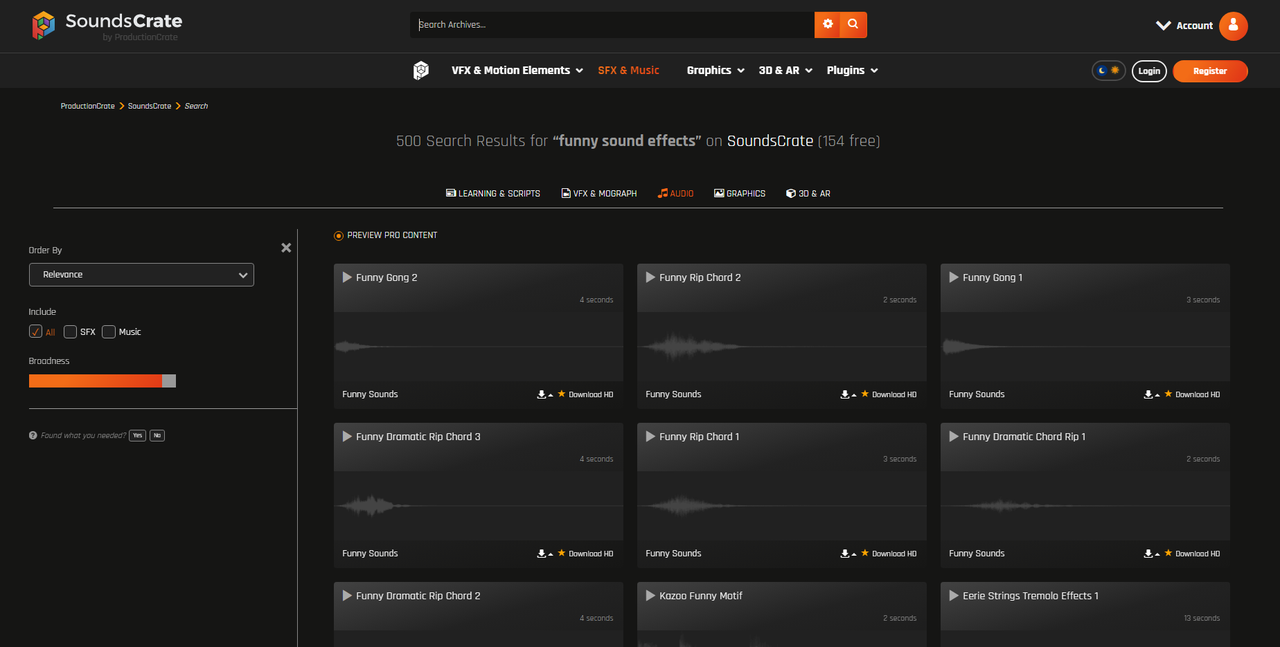Image resolution: width=1280 pixels, height=647 pixels.
Task: Expand the Account dropdown chevron
Action: [1163, 26]
